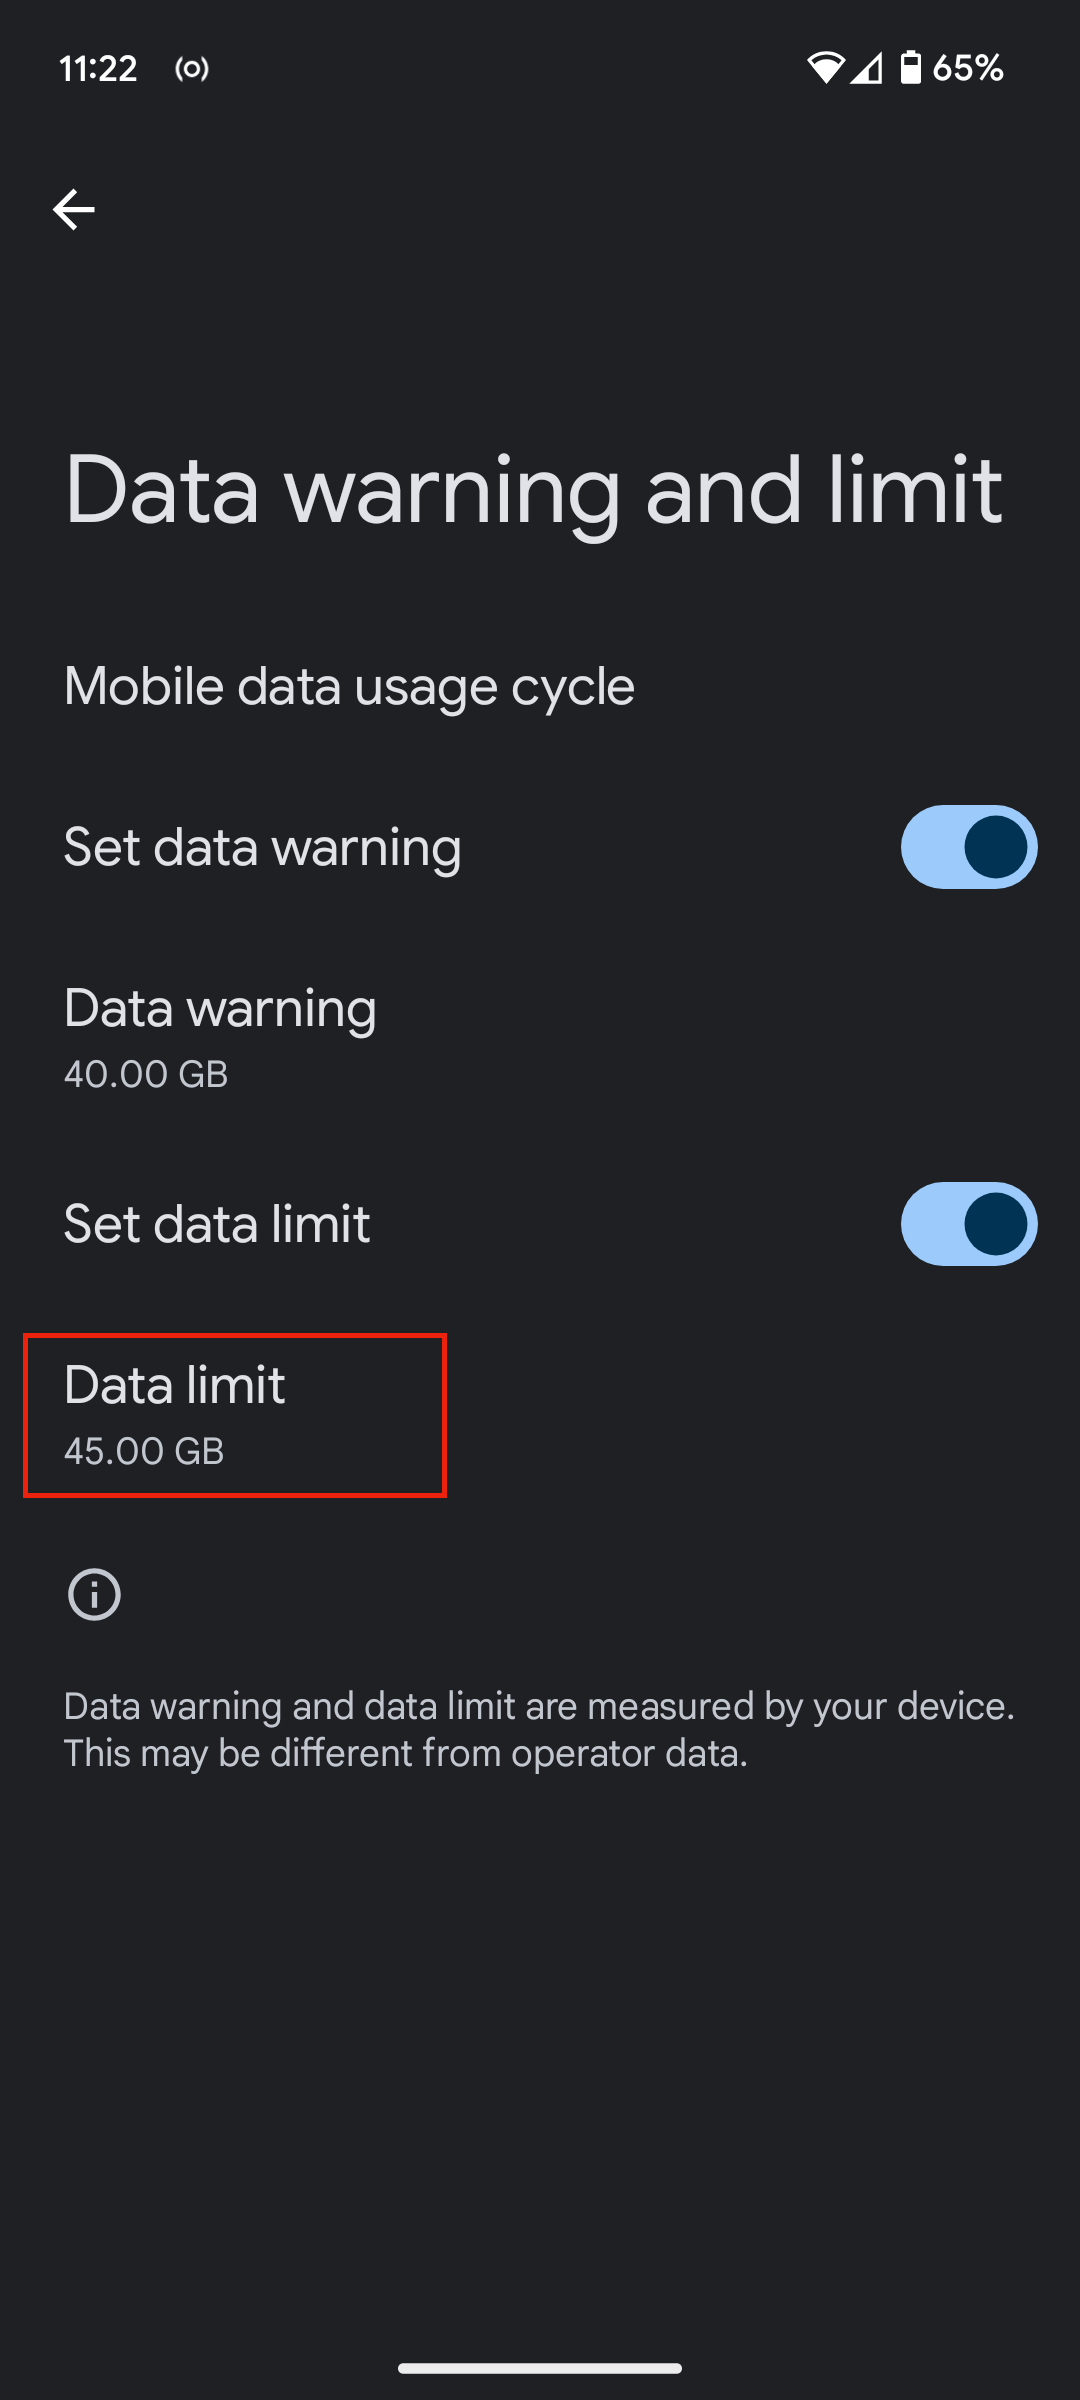Tap the Set data limit label
Viewport: 1080px width, 2400px height.
point(217,1224)
